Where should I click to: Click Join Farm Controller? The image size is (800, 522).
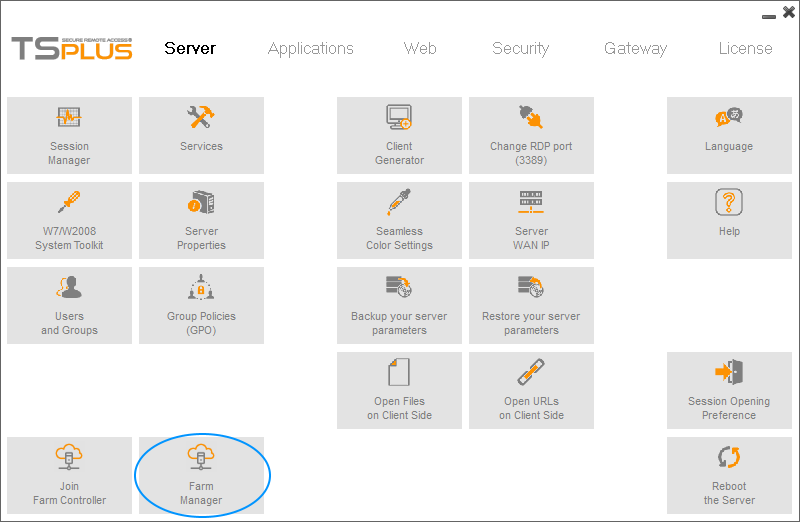(69, 475)
